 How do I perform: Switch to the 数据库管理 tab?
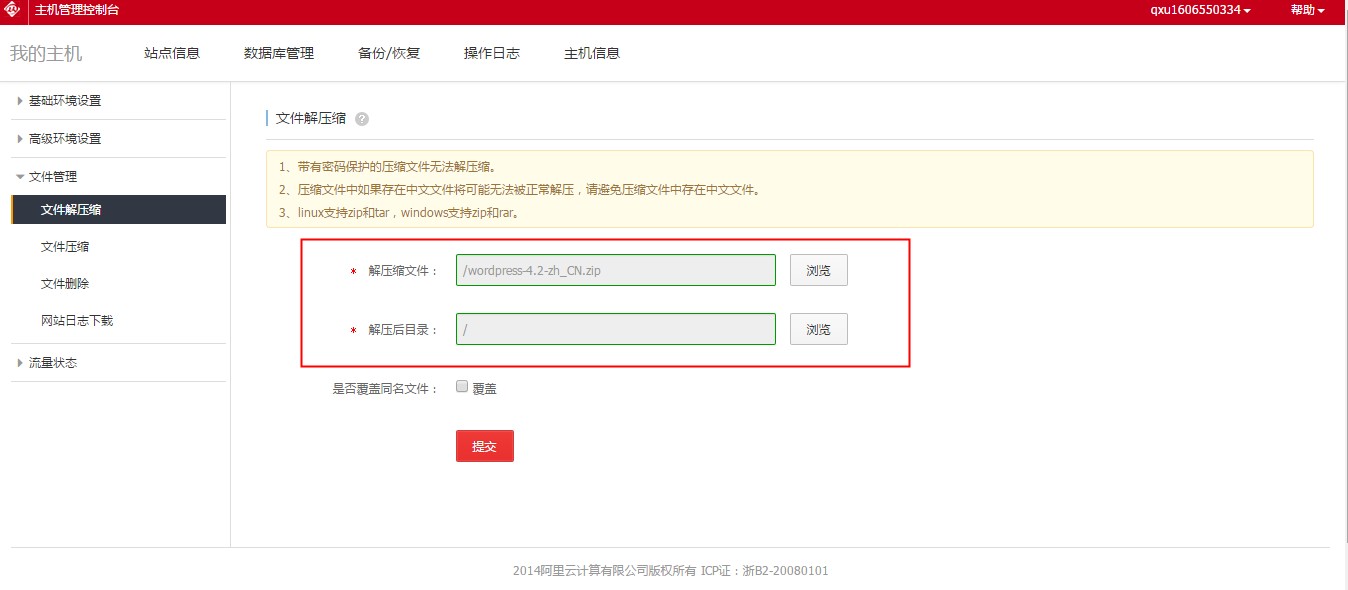(279, 53)
